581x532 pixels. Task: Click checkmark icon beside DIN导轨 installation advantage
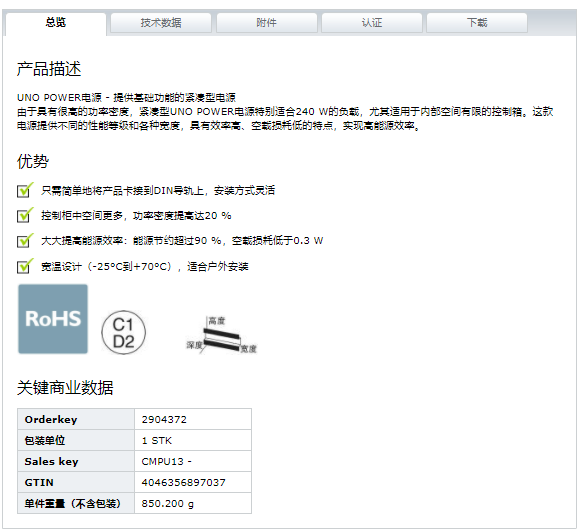tap(25, 190)
